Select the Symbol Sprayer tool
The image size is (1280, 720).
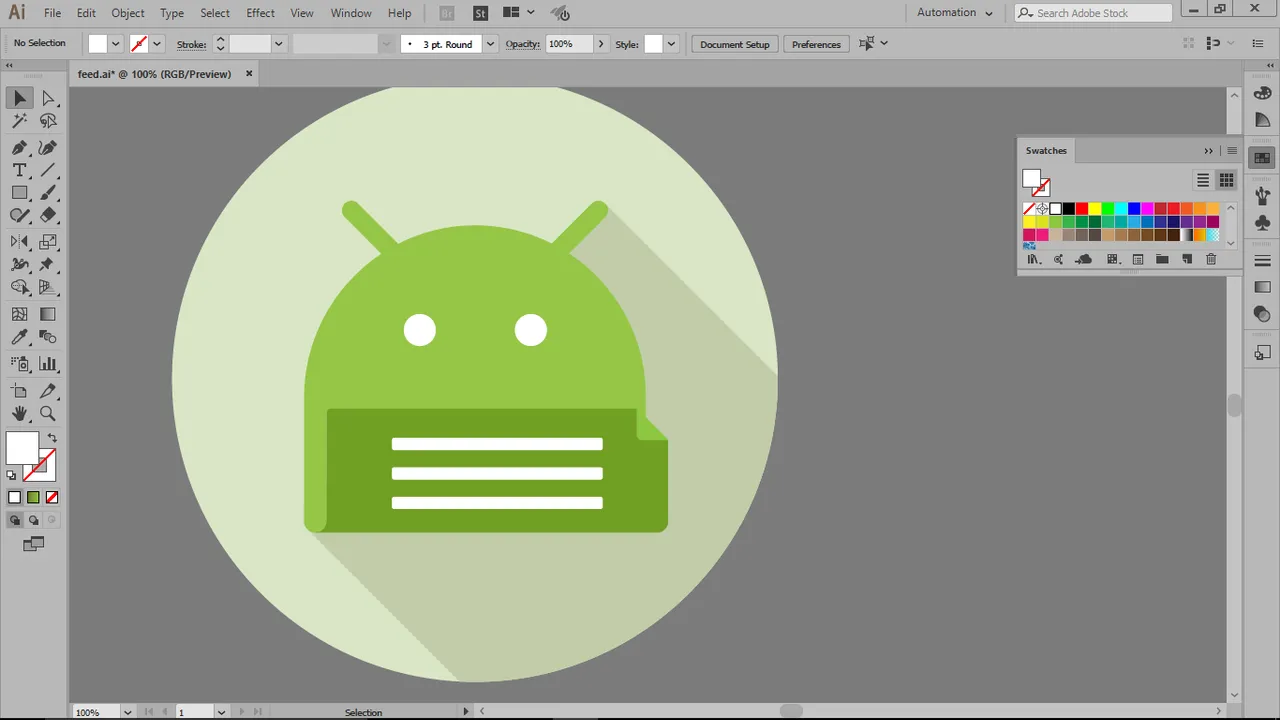click(20, 364)
